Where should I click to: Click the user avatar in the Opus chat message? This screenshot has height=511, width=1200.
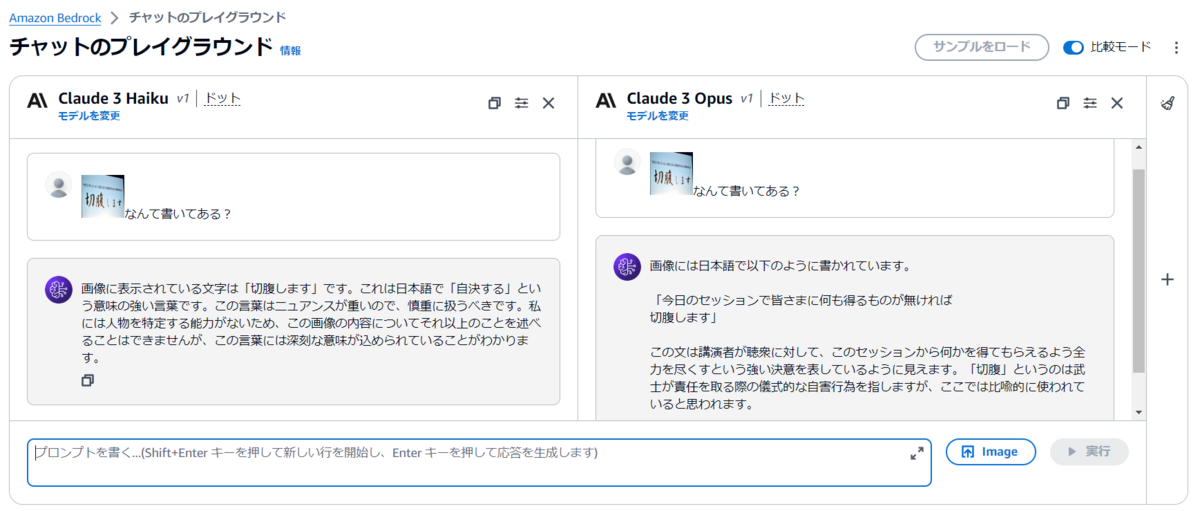(627, 162)
